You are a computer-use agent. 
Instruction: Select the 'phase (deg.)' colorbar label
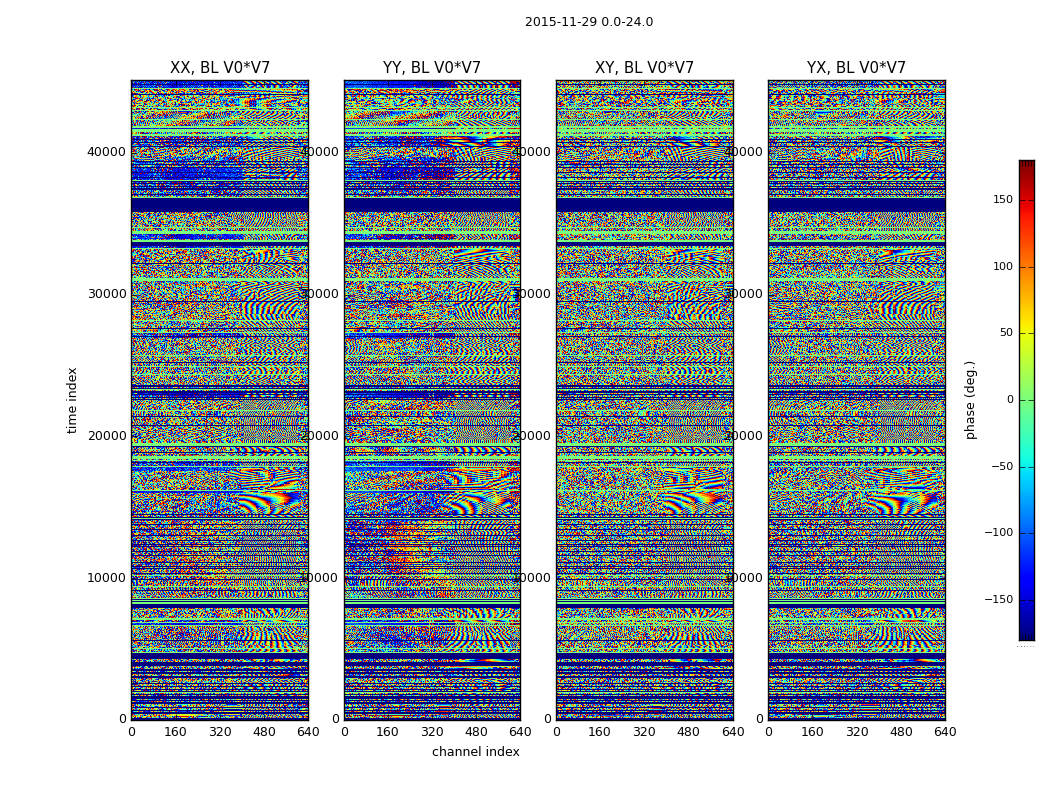coord(970,400)
